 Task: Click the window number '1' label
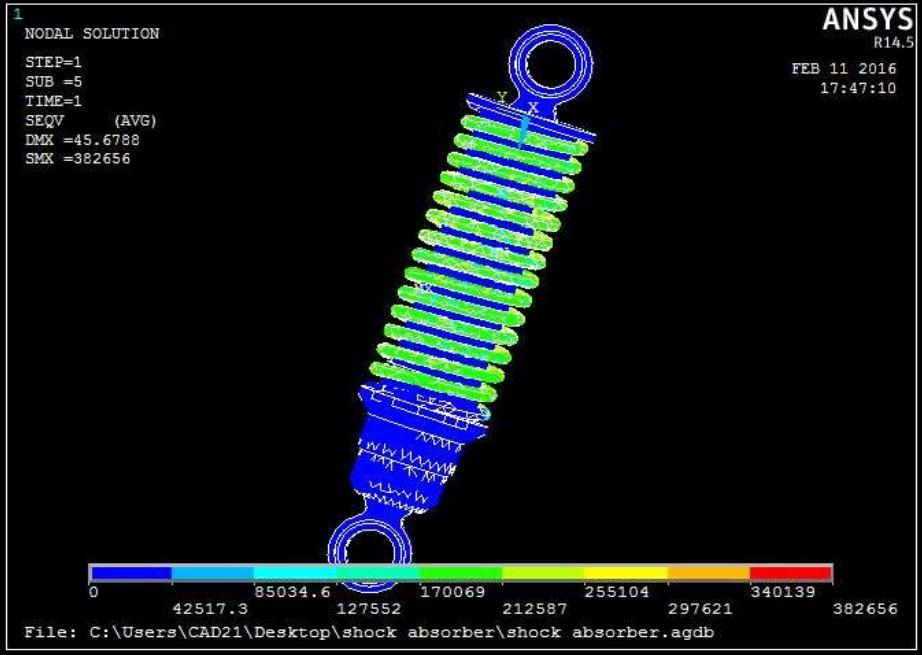click(17, 14)
